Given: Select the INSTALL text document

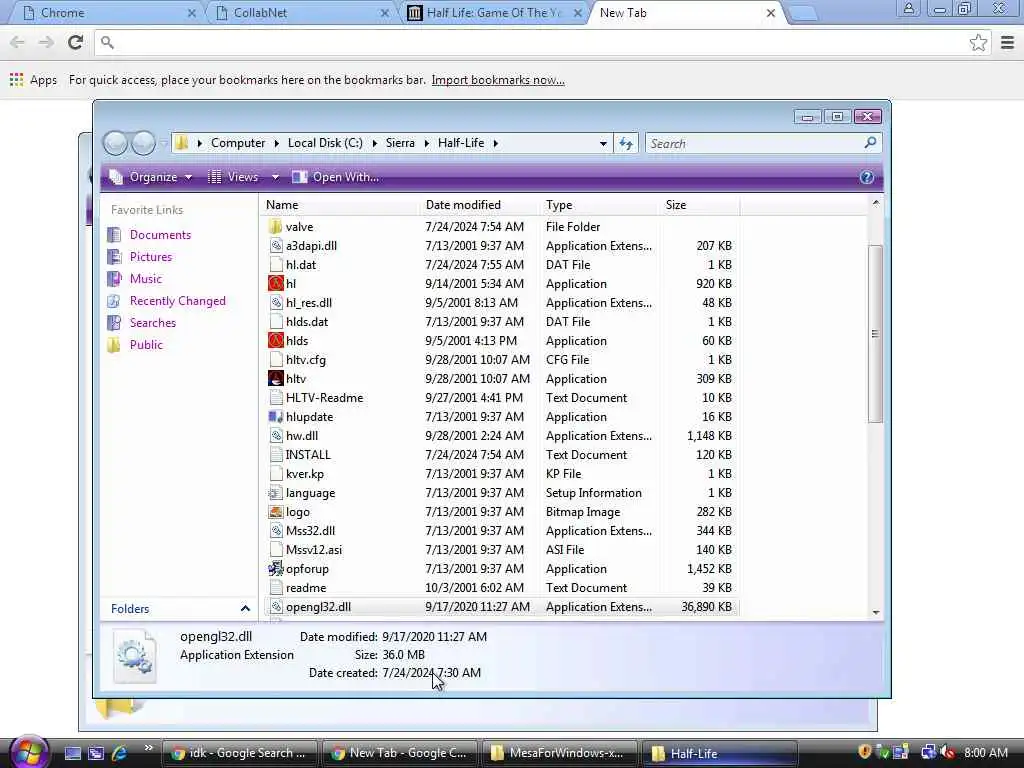Looking at the screenshot, I should [308, 455].
